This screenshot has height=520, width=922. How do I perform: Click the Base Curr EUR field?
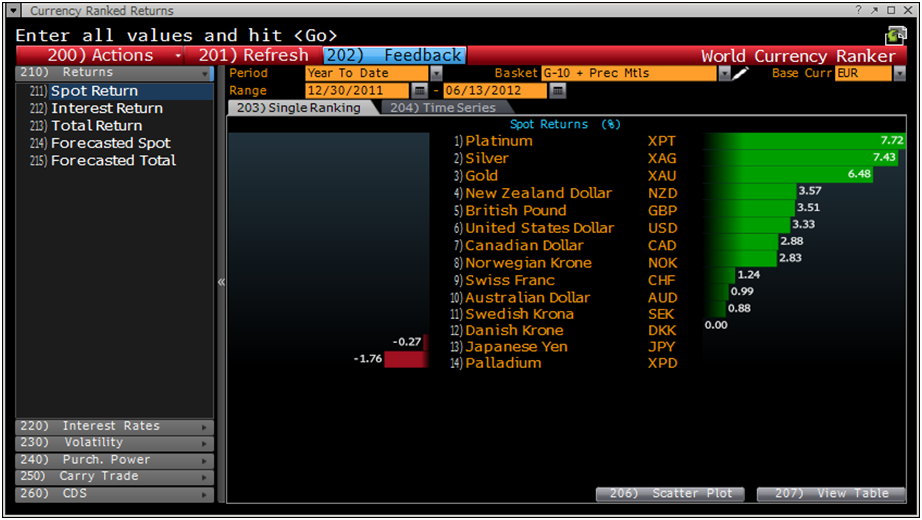click(863, 73)
